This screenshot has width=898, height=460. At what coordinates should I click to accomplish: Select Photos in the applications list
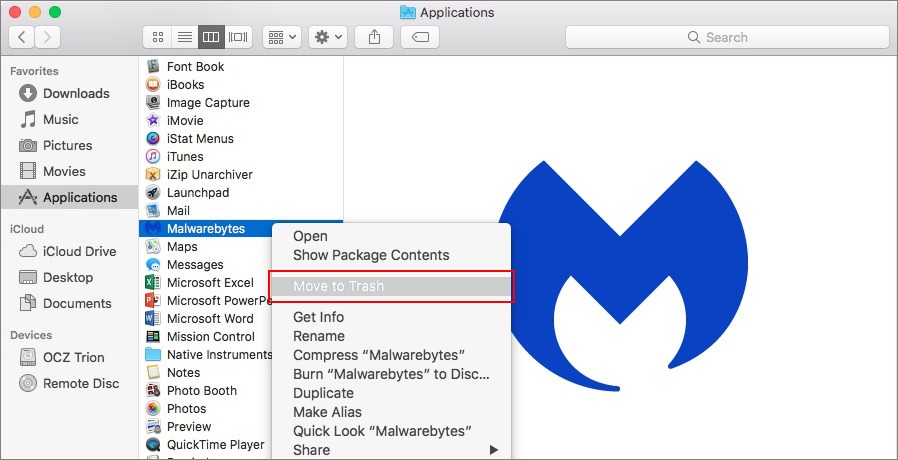click(205, 408)
